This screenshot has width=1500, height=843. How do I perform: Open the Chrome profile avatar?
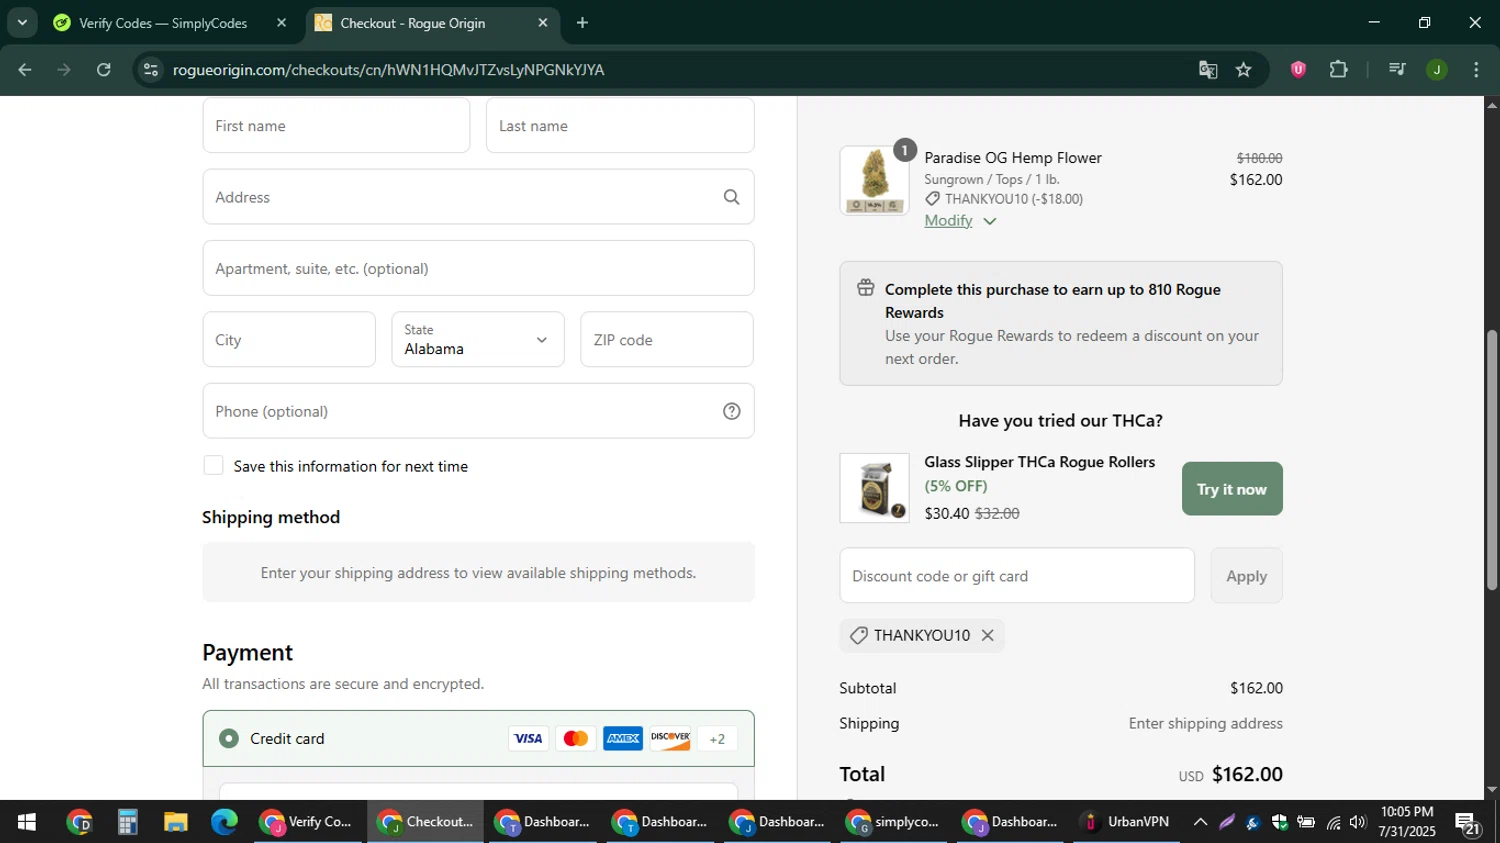(x=1437, y=70)
